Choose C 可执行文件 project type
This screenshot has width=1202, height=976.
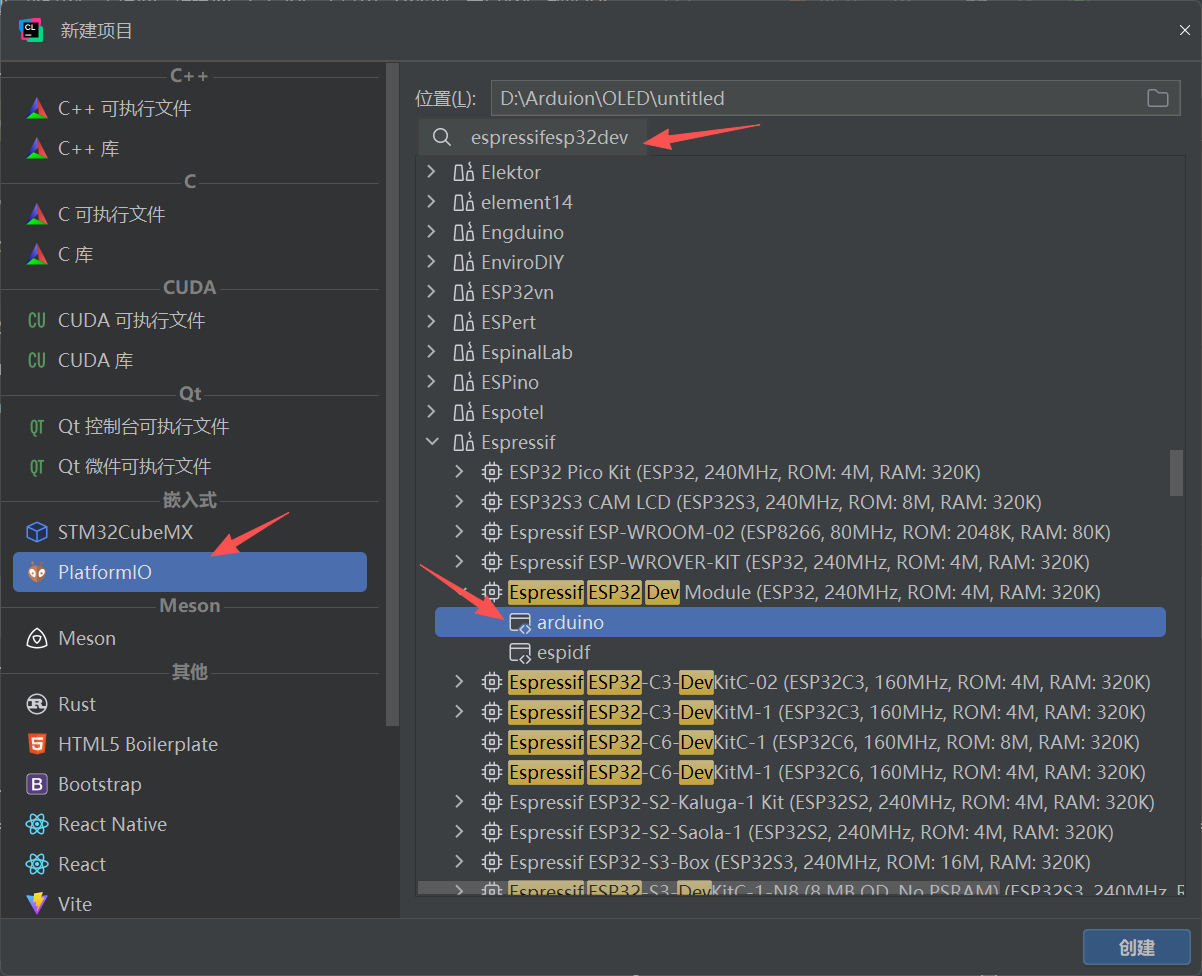click(190, 214)
